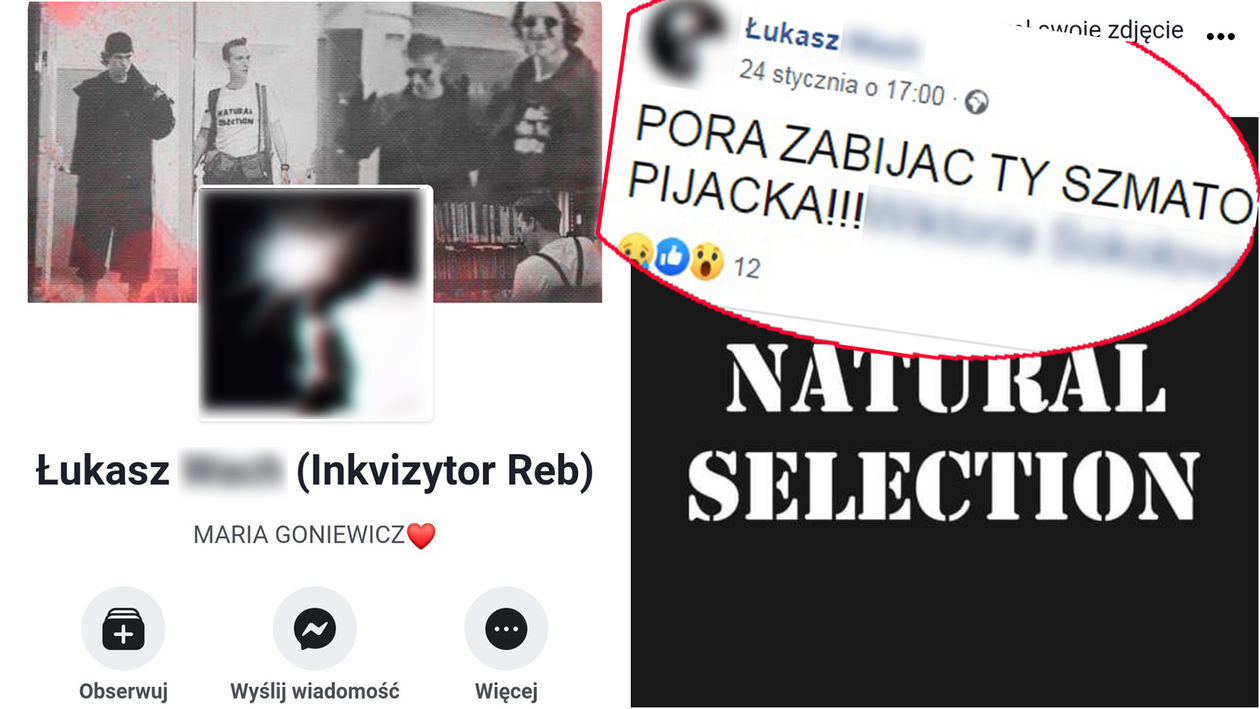Click the Obserwuj follow icon
Image resolution: width=1260 pixels, height=709 pixels.
click(x=123, y=629)
